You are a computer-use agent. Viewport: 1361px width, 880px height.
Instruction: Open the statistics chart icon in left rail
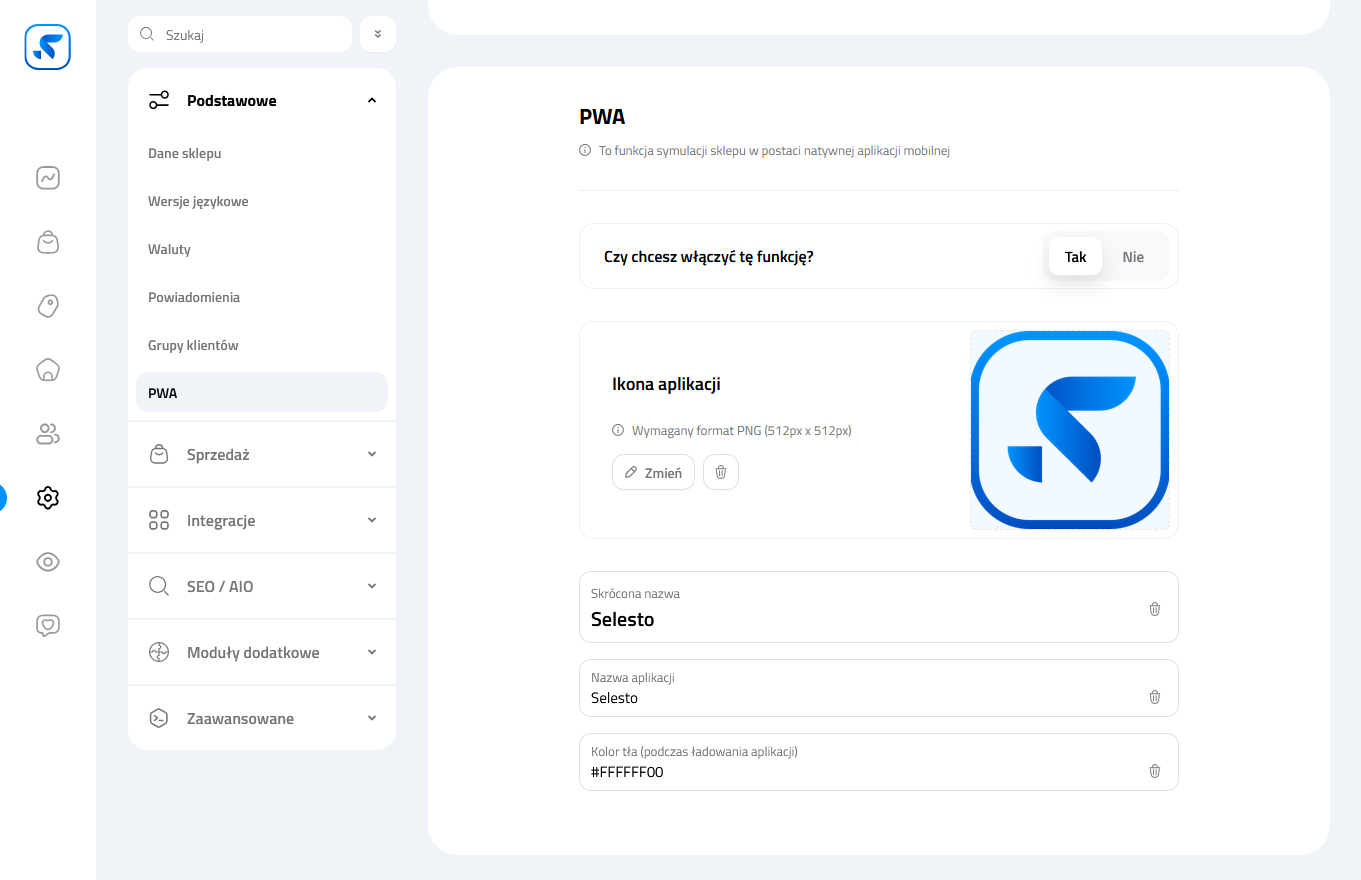coord(48,178)
